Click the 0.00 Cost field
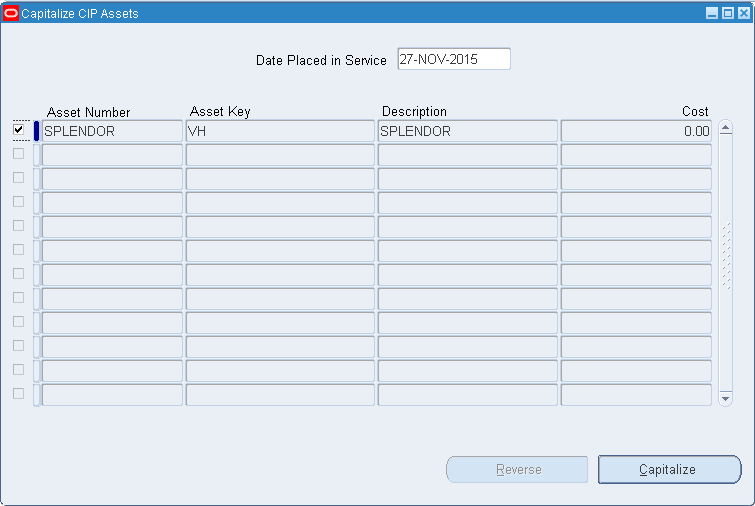Image resolution: width=755 pixels, height=506 pixels. tap(636, 131)
